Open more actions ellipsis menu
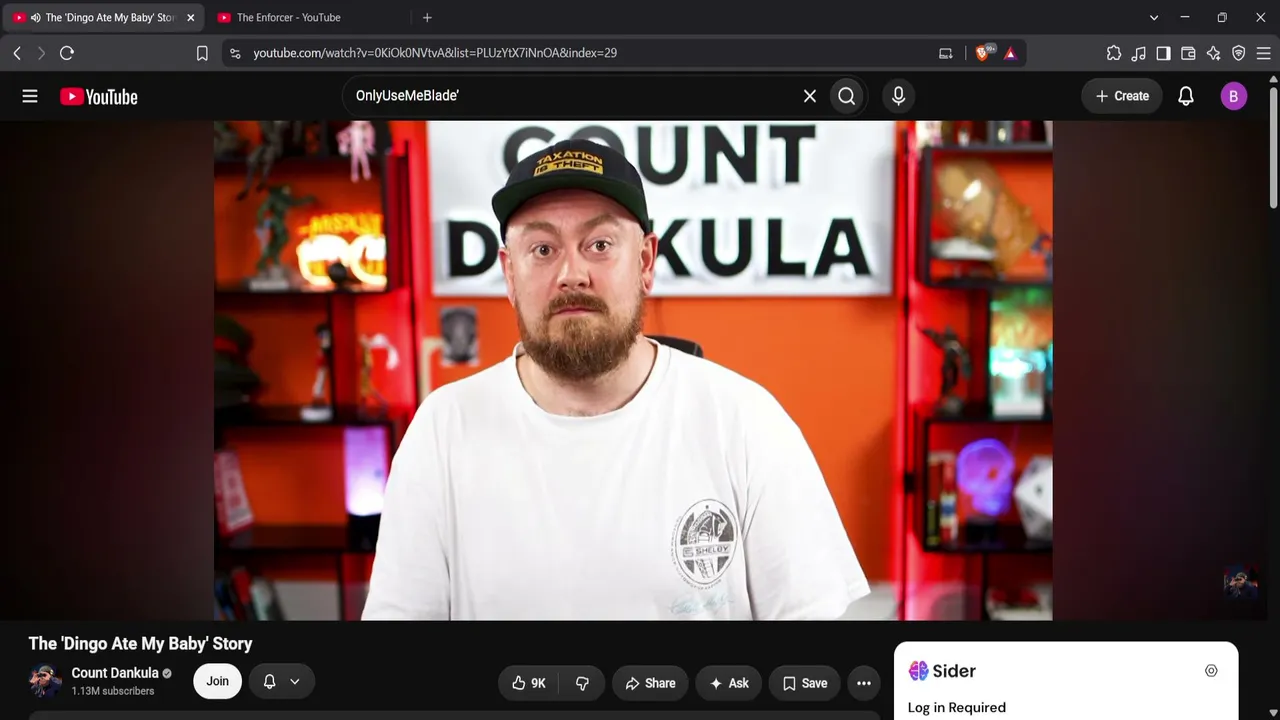1280x720 pixels. pos(864,683)
